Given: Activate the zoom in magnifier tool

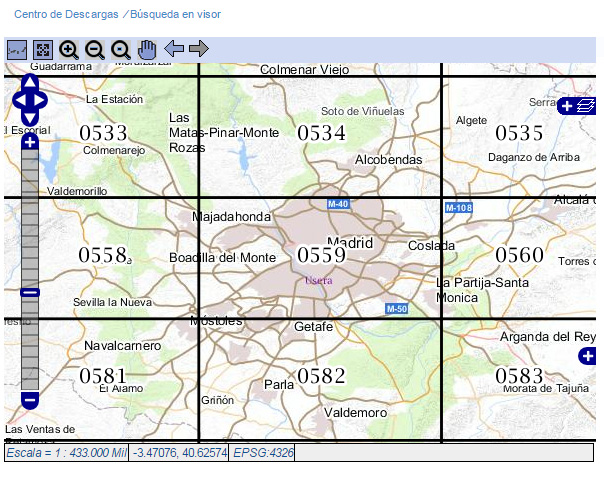Looking at the screenshot, I should coord(69,50).
